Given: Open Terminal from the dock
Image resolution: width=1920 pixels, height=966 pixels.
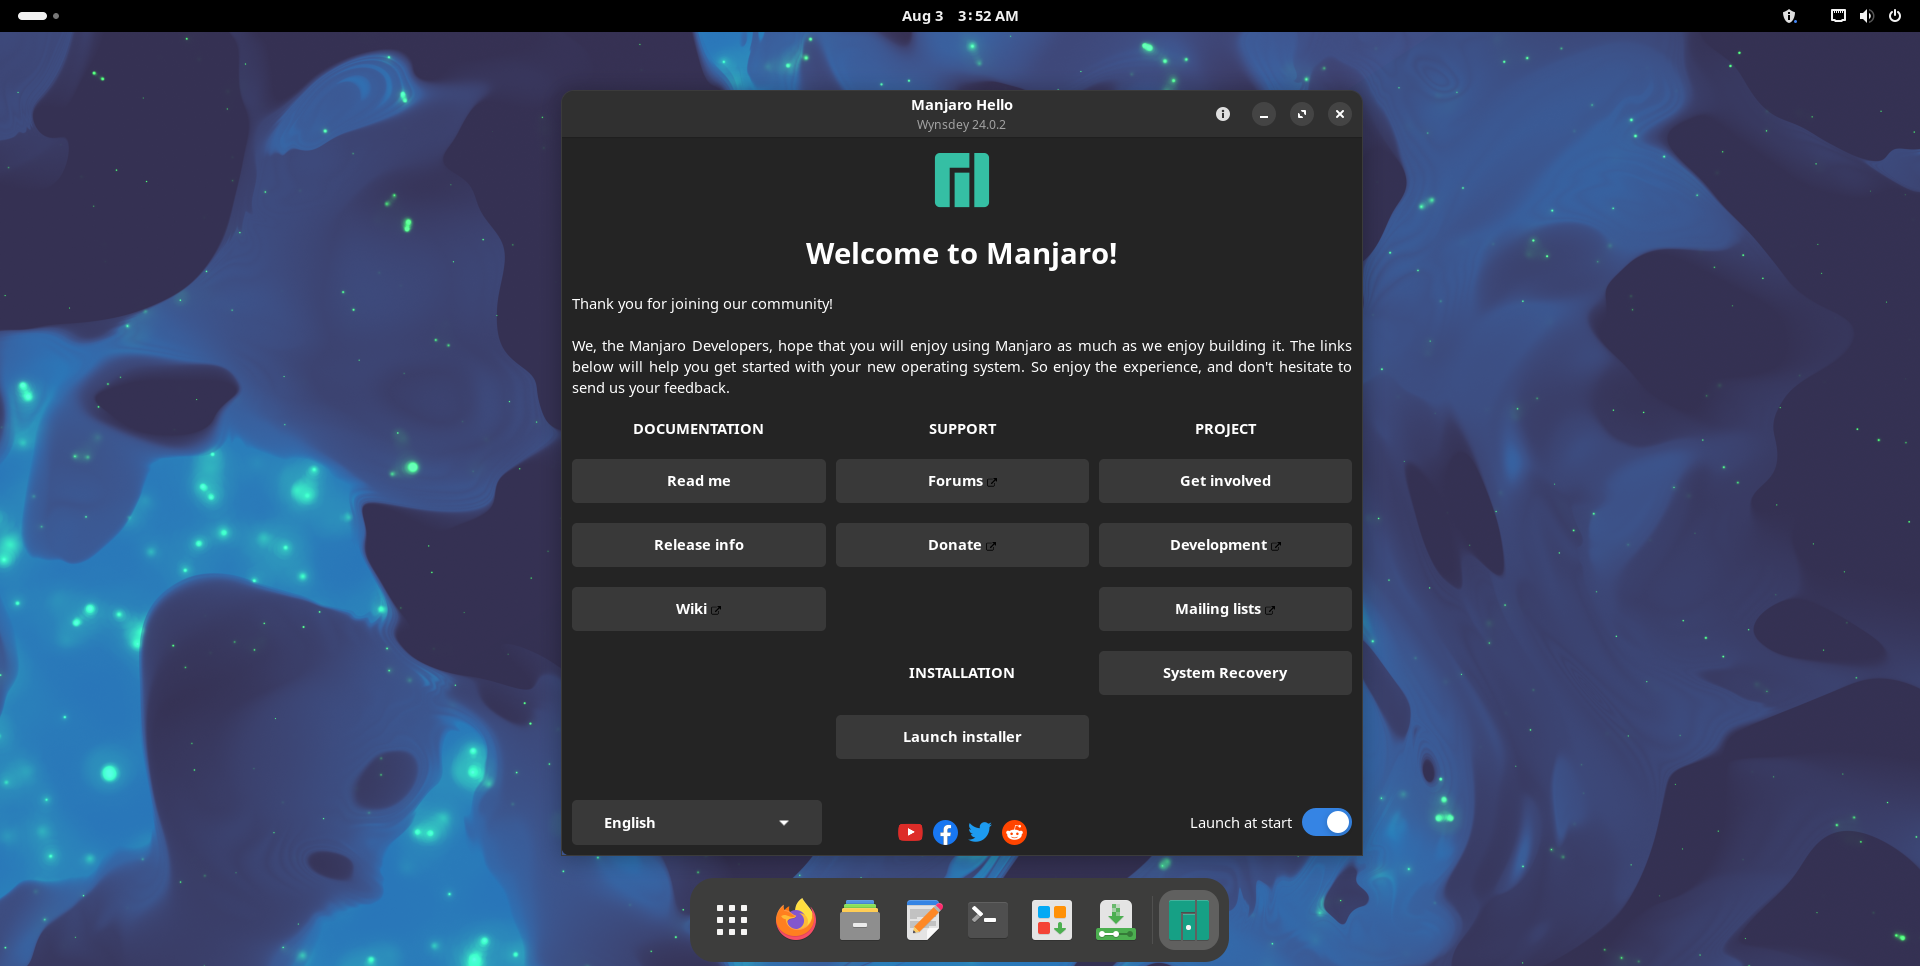Looking at the screenshot, I should pyautogui.click(x=988, y=920).
